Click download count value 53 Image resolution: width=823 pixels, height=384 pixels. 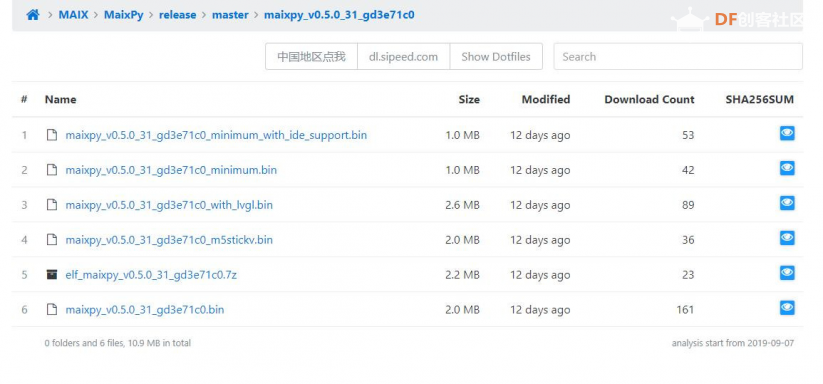(688, 135)
